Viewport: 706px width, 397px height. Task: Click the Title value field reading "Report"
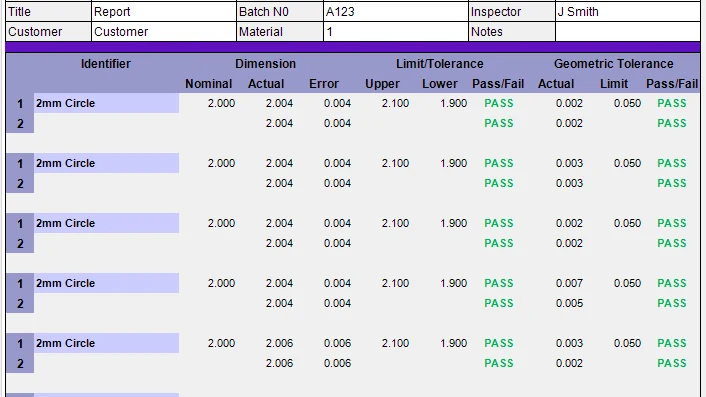click(x=164, y=12)
